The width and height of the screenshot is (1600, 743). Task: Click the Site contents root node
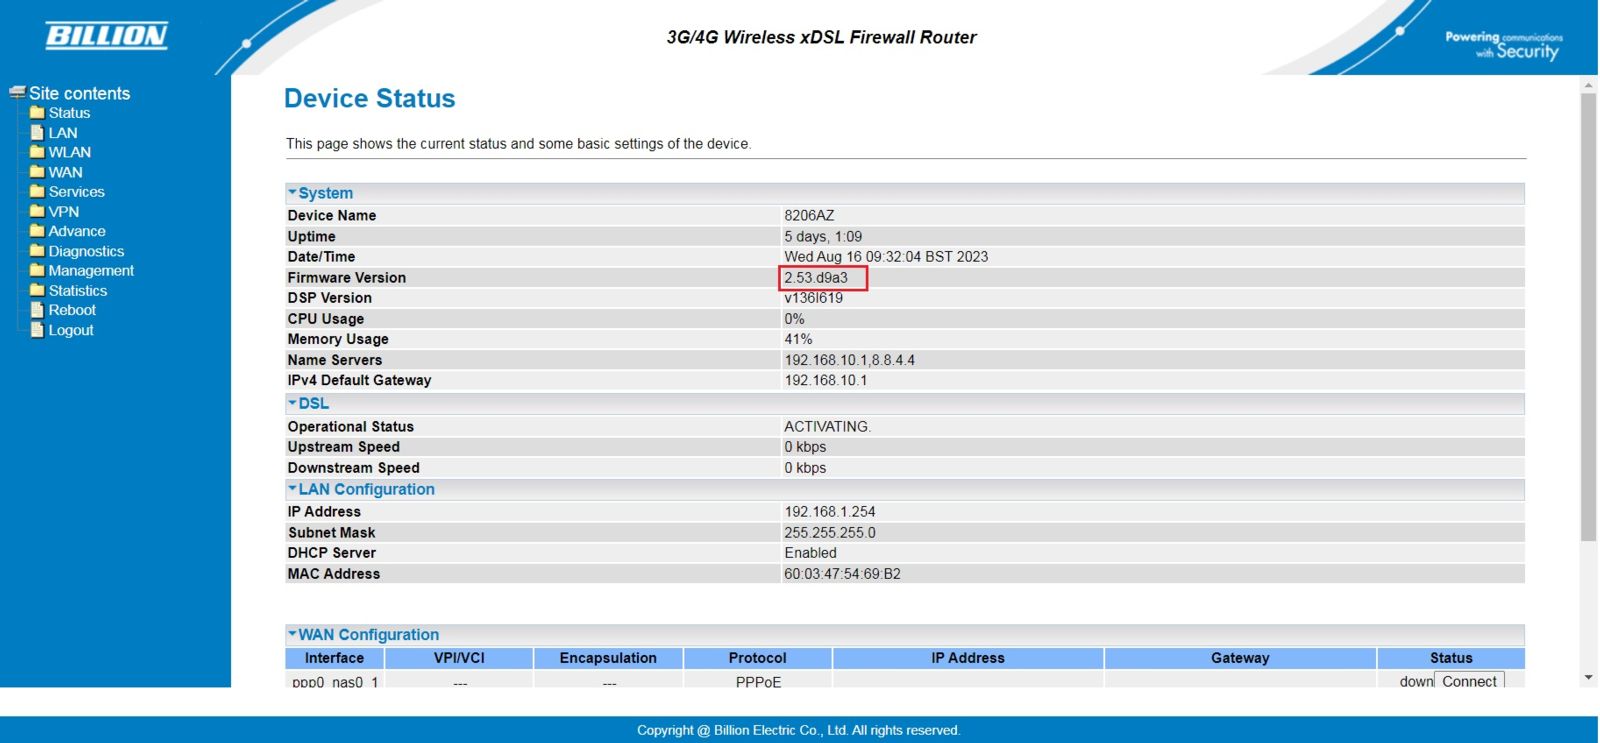[x=79, y=93]
